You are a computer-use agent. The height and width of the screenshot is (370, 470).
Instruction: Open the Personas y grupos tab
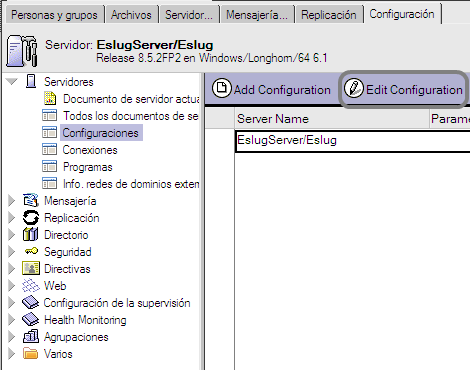point(54,15)
